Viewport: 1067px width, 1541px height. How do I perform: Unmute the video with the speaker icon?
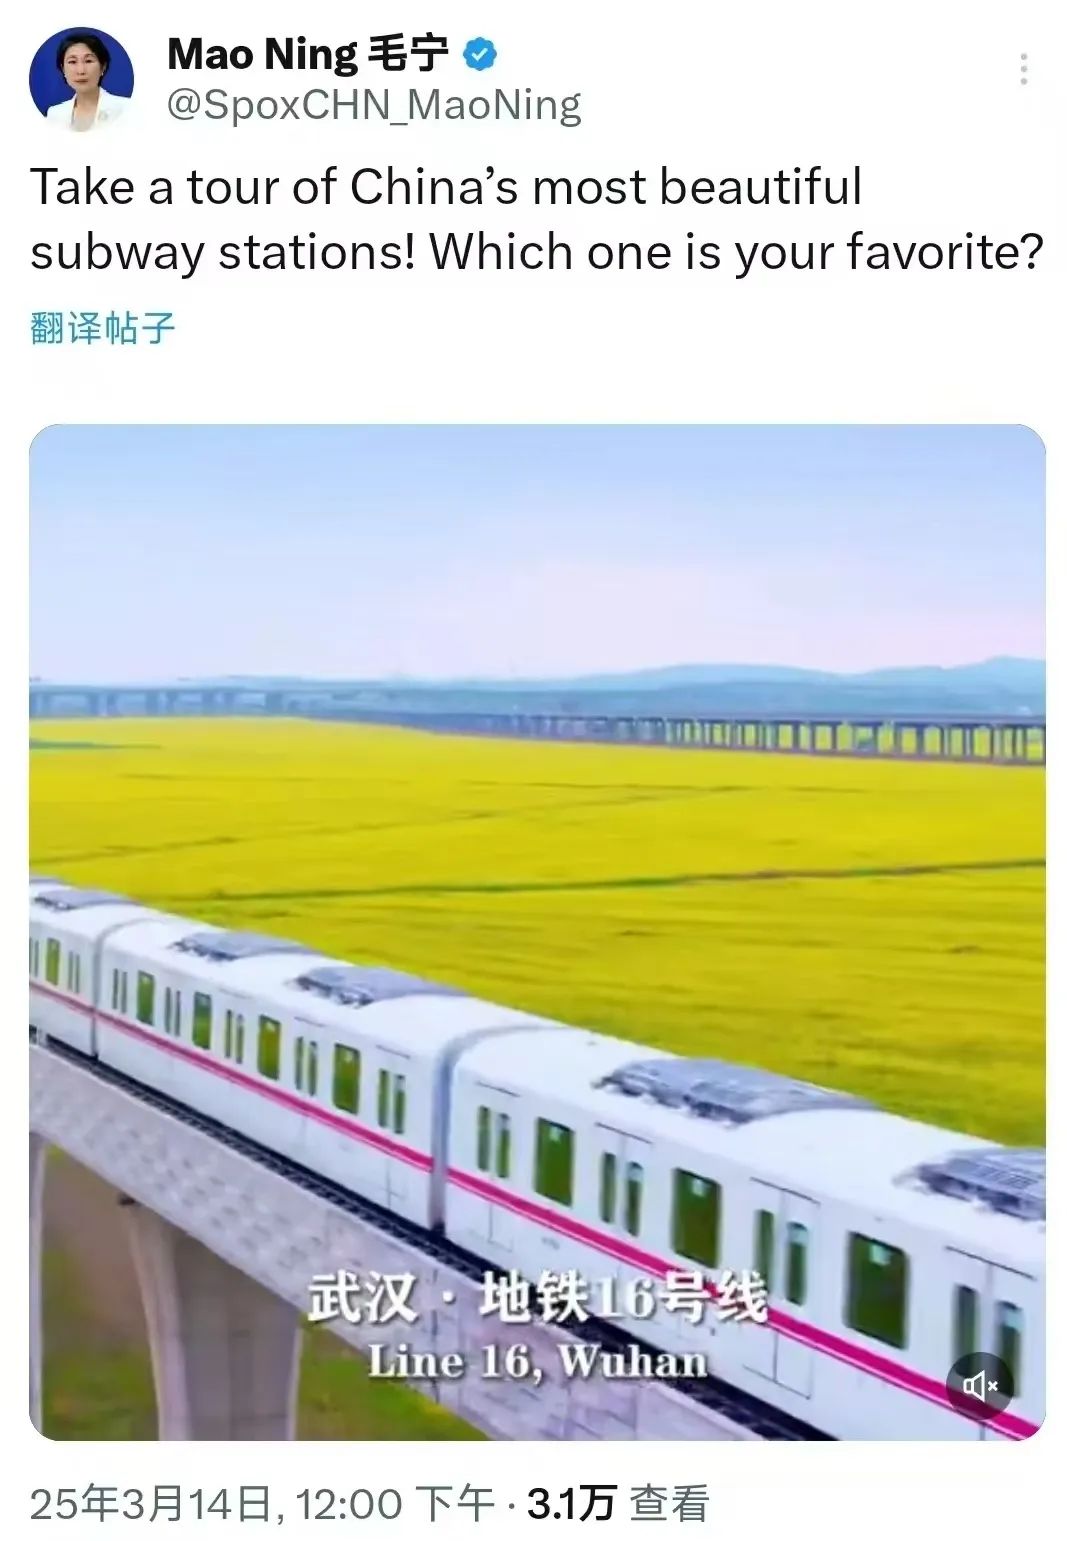[980, 1385]
